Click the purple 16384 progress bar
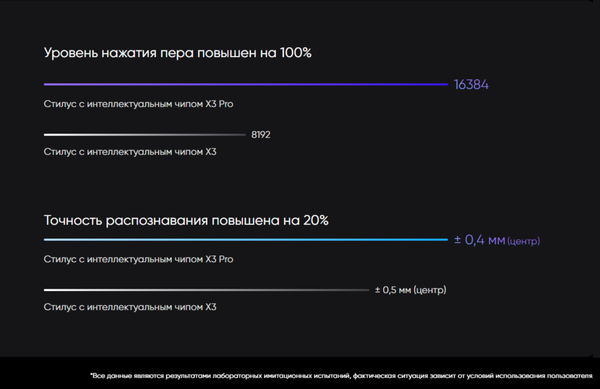Screen dimensions: 600x389 (246, 84)
